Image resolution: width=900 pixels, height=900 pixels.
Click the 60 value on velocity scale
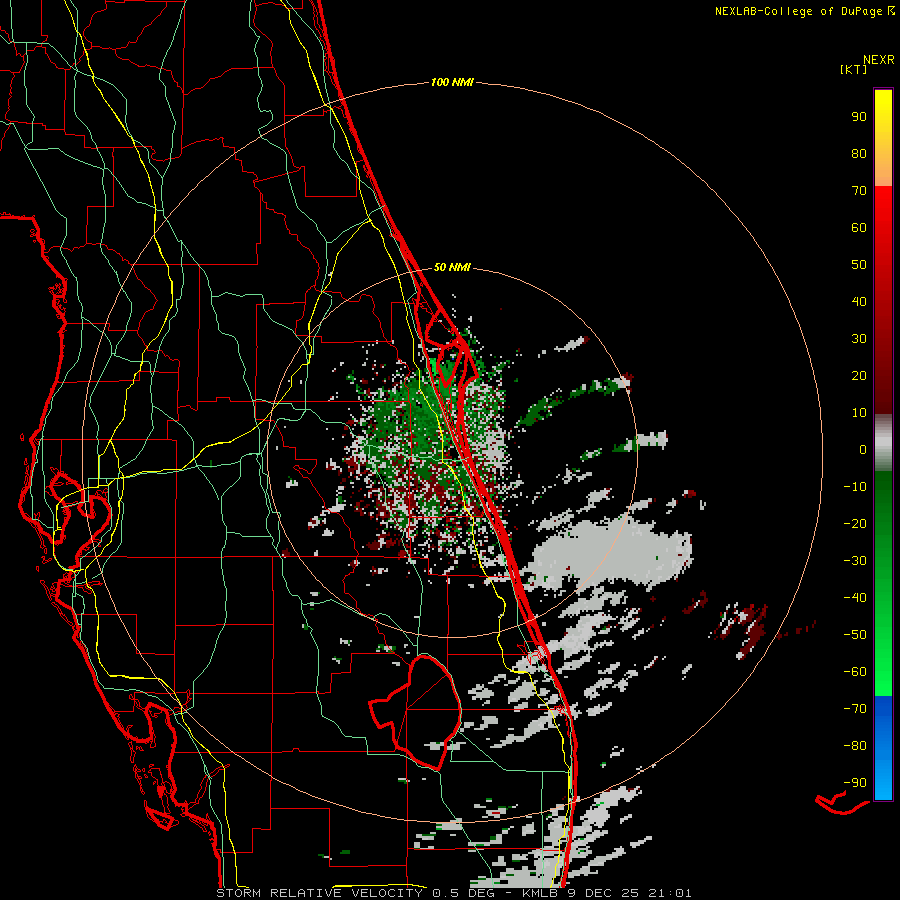click(859, 228)
